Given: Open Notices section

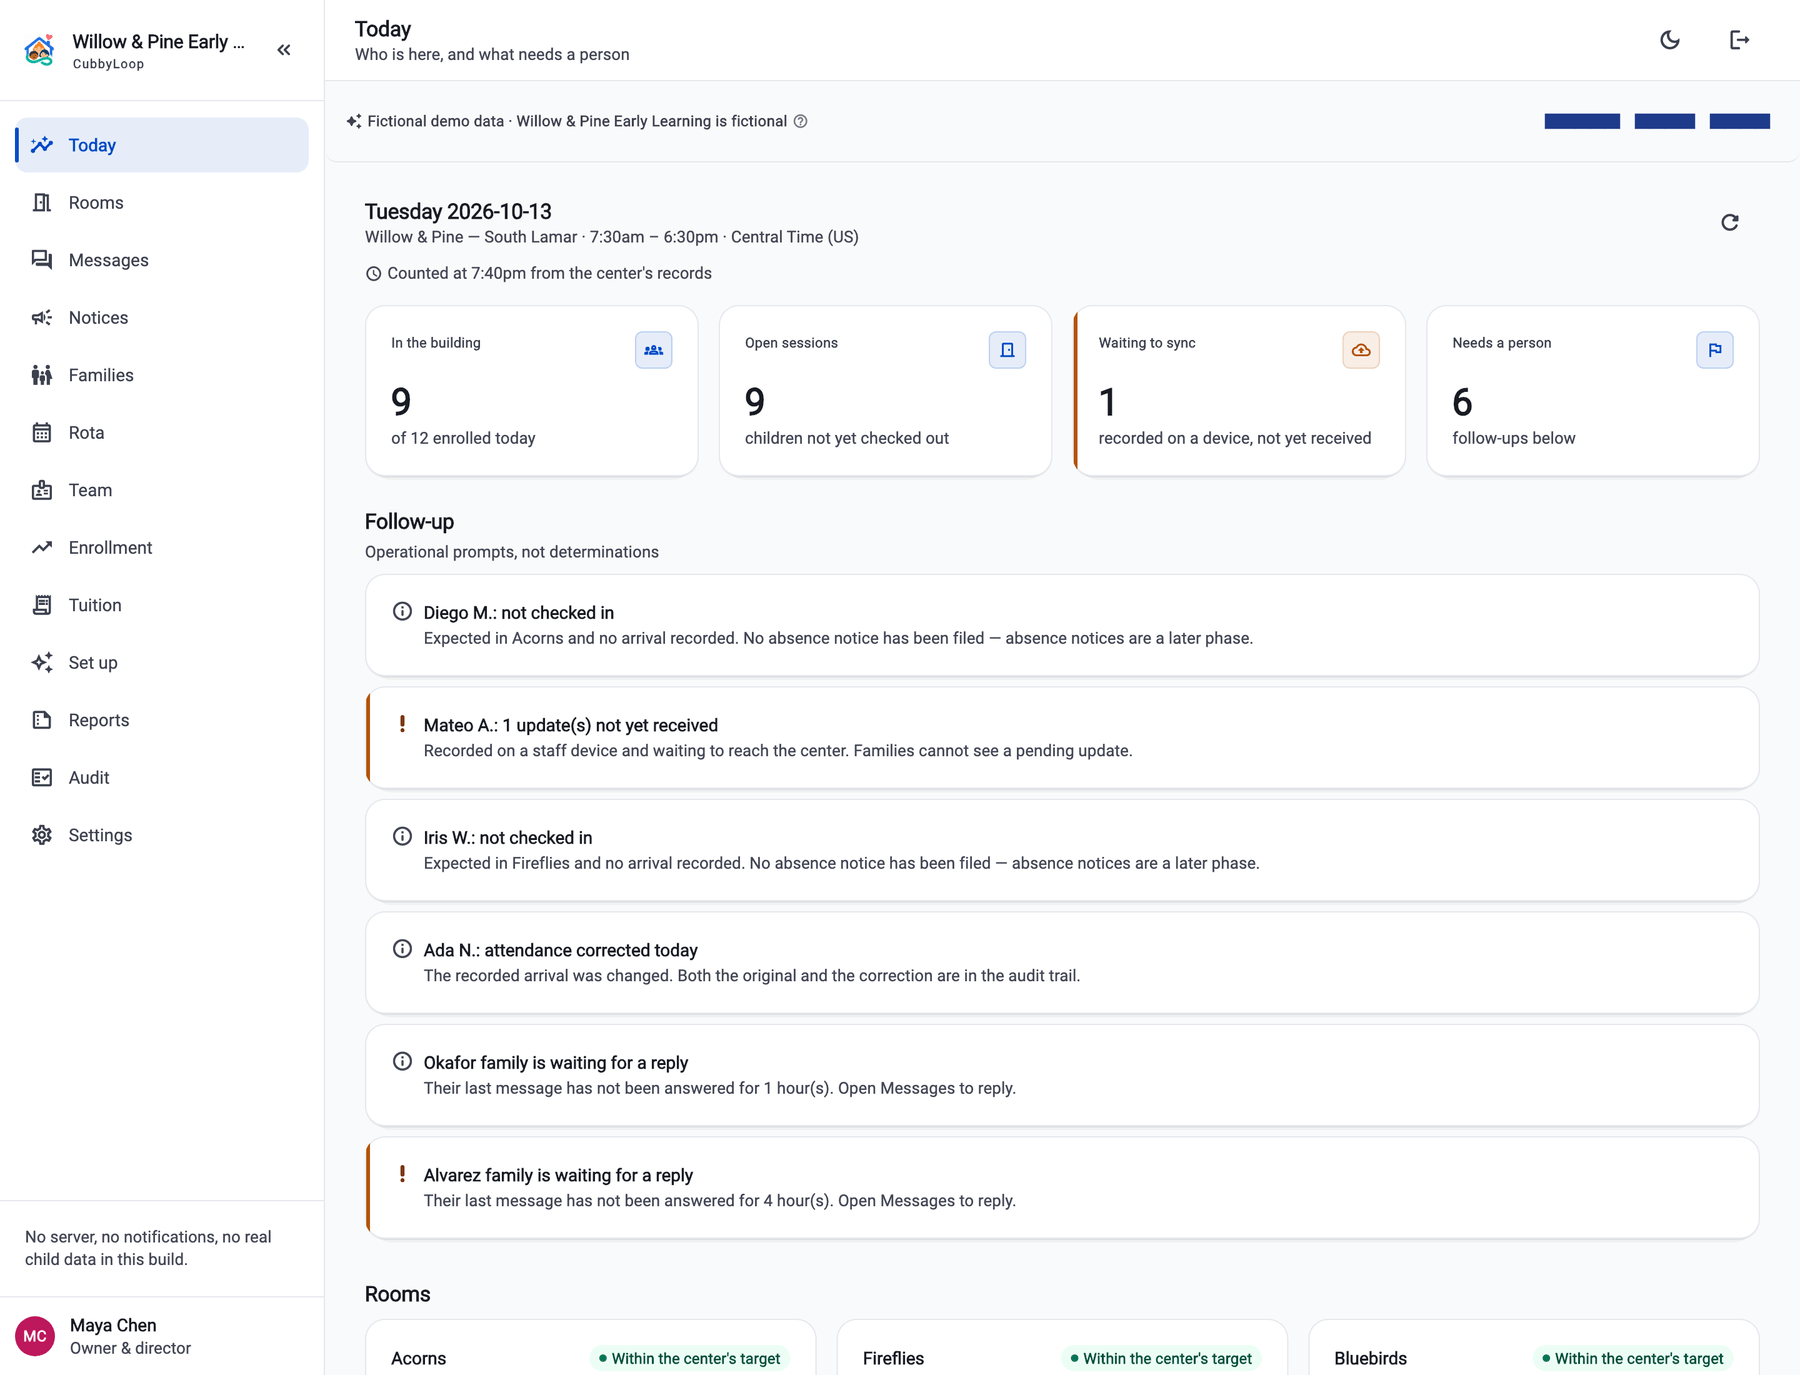Looking at the screenshot, I should pos(162,318).
